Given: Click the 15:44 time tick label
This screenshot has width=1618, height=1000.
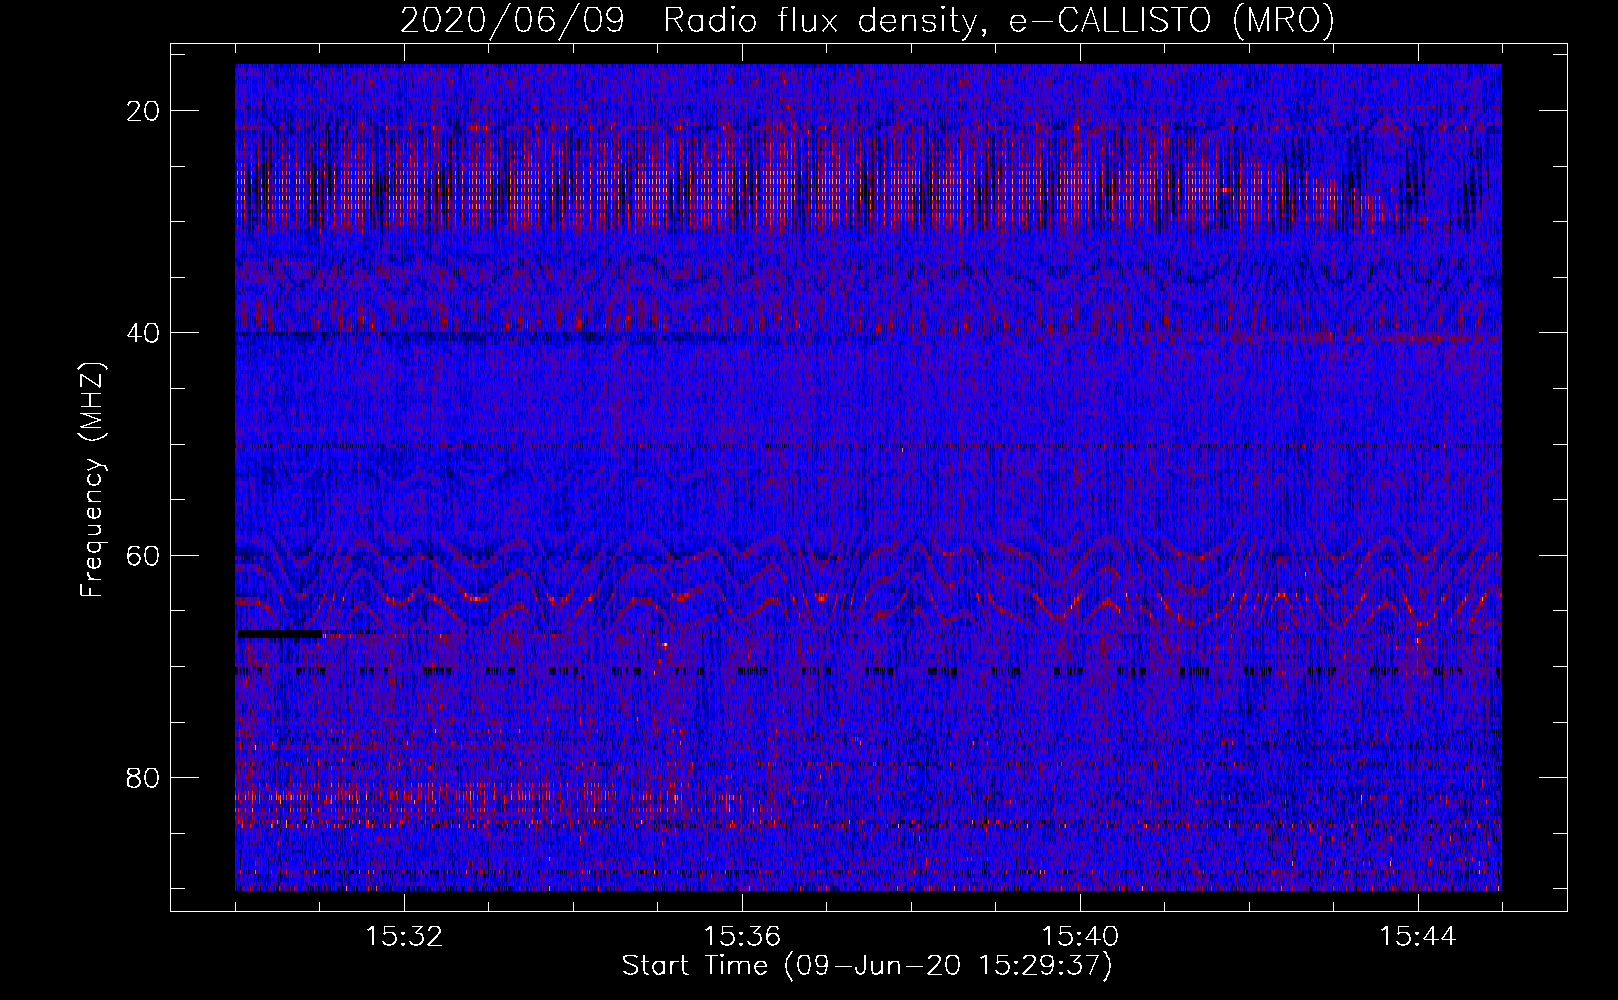Looking at the screenshot, I should click(x=1418, y=937).
